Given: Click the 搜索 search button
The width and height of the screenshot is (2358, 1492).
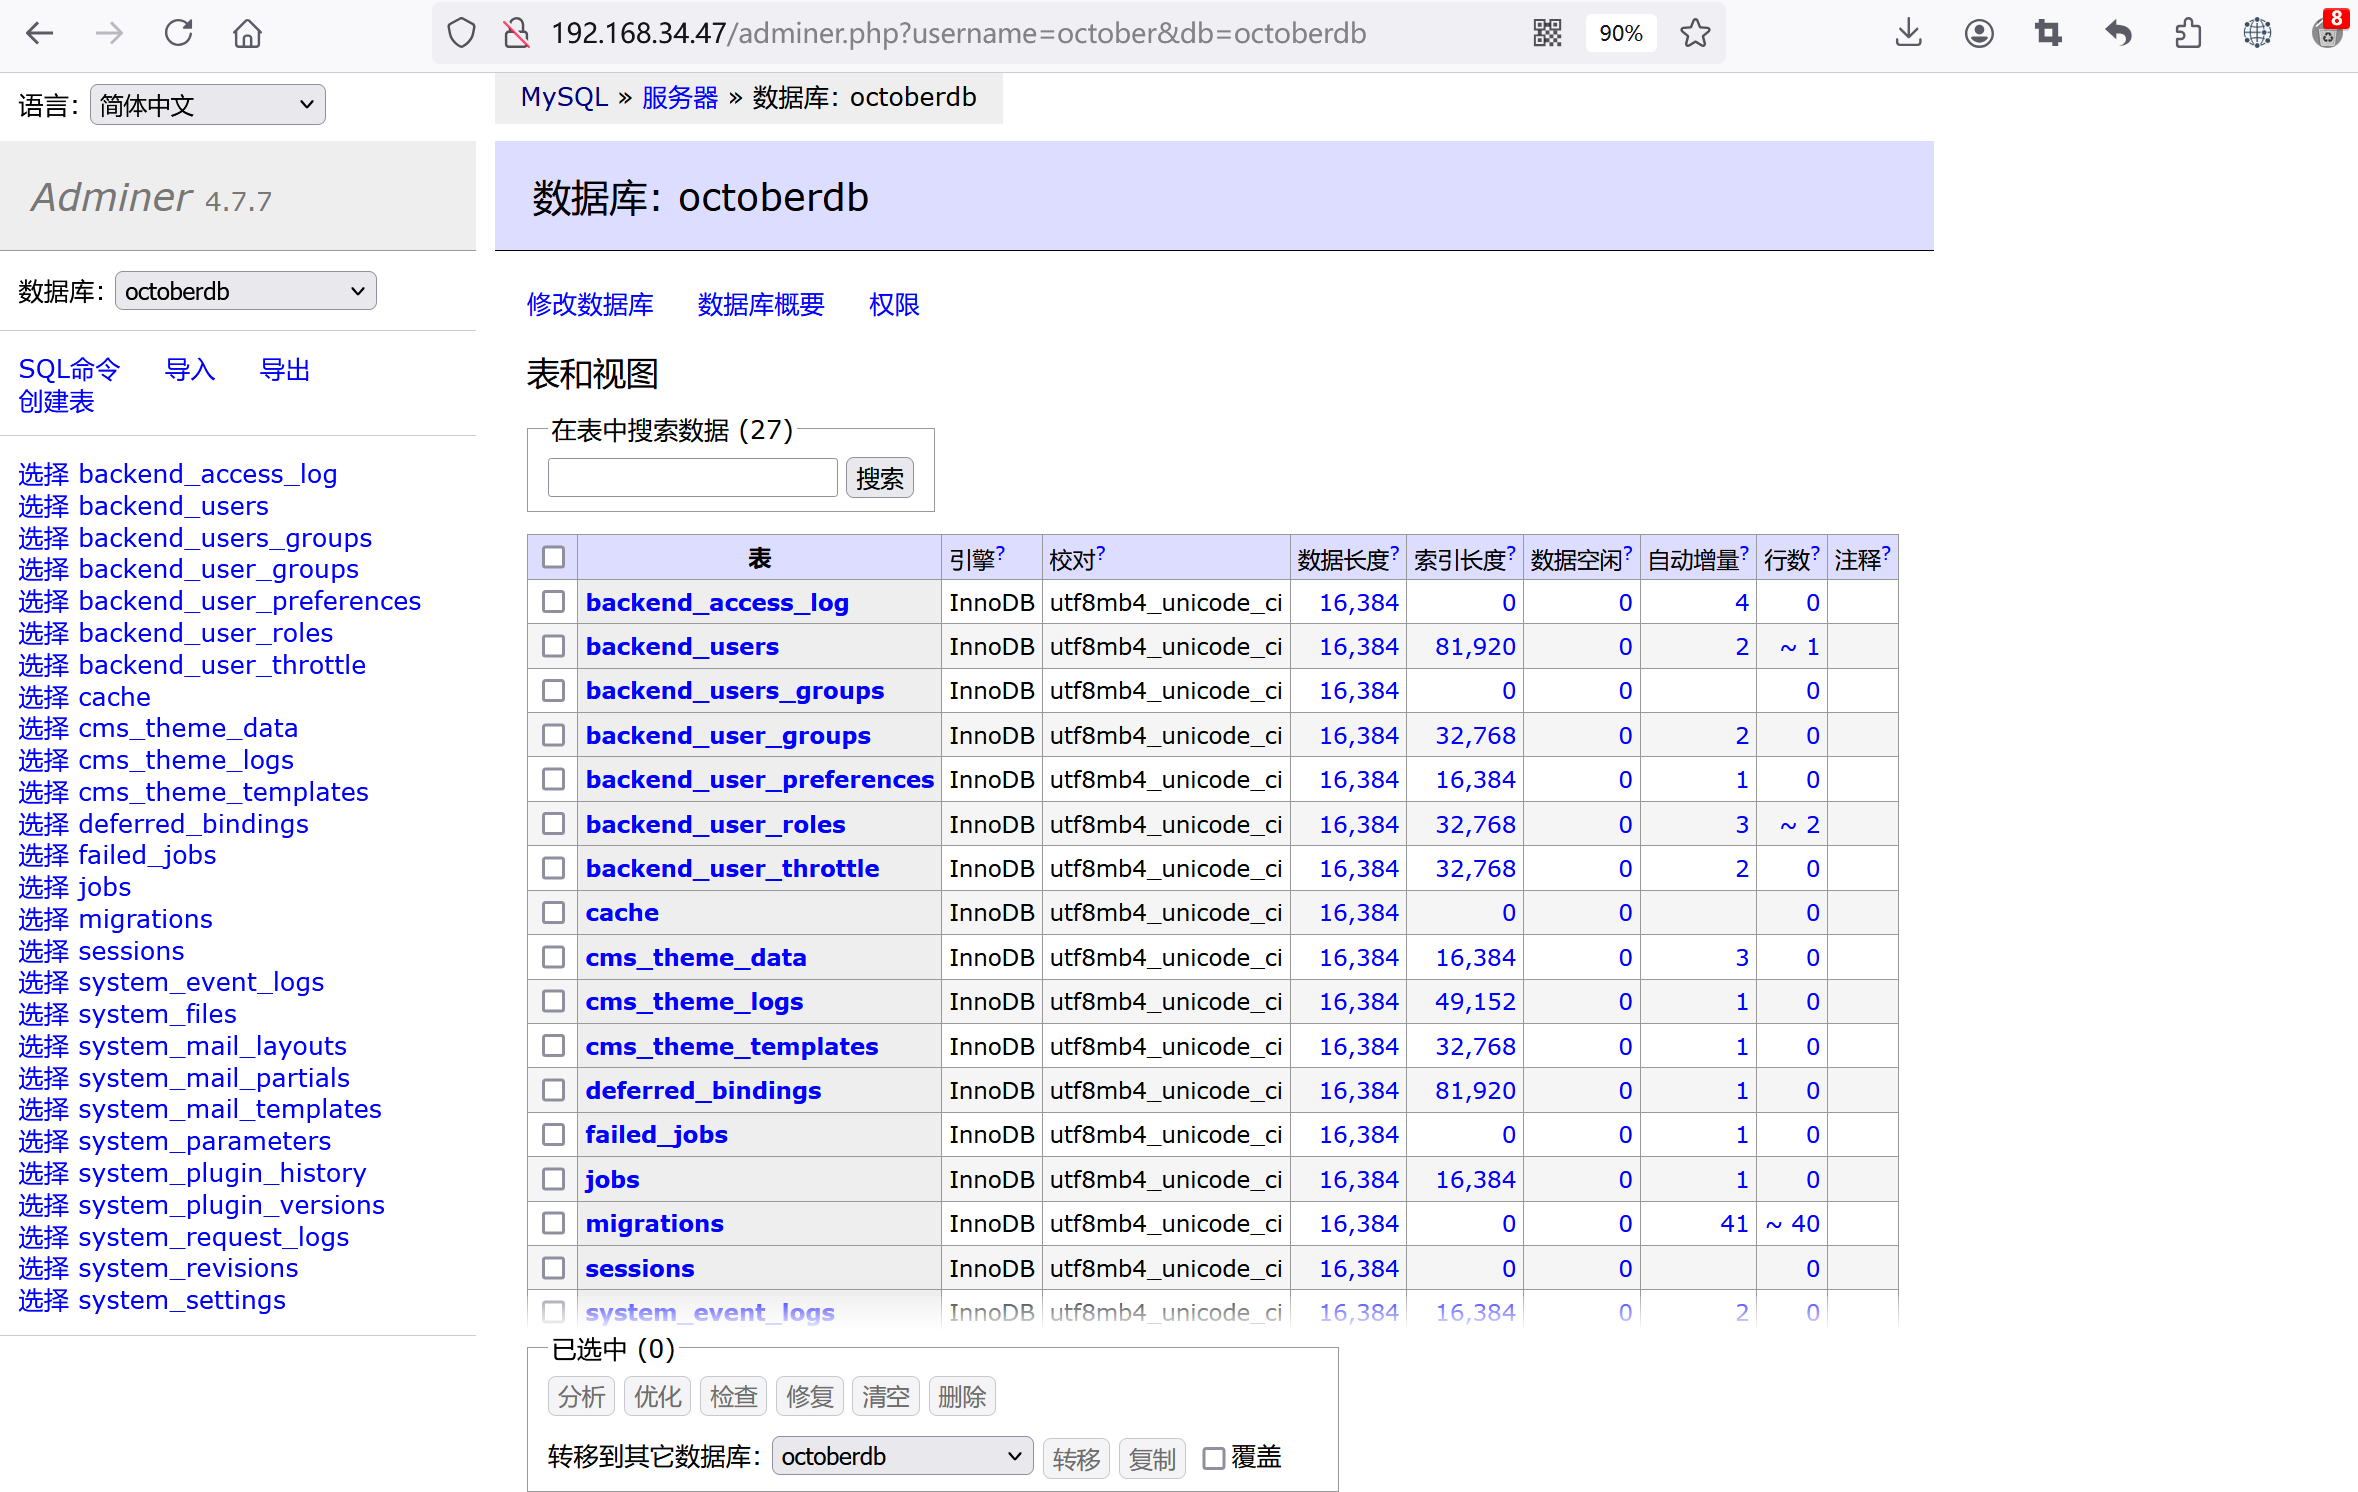Looking at the screenshot, I should click(x=880, y=478).
